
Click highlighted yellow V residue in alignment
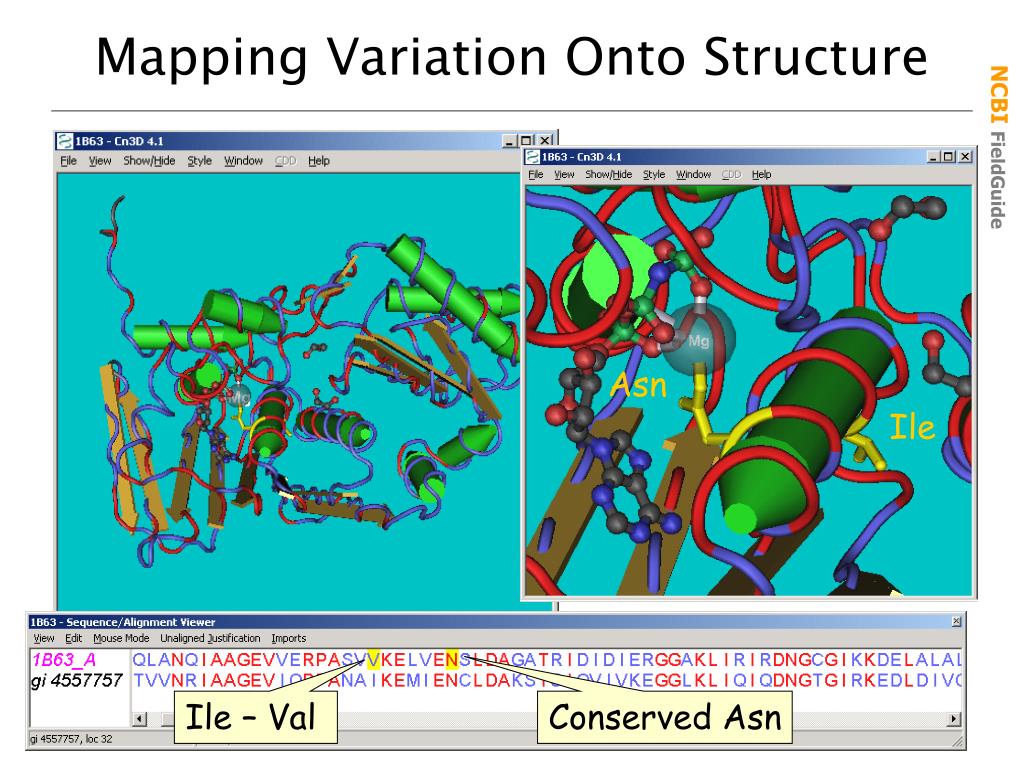click(373, 660)
